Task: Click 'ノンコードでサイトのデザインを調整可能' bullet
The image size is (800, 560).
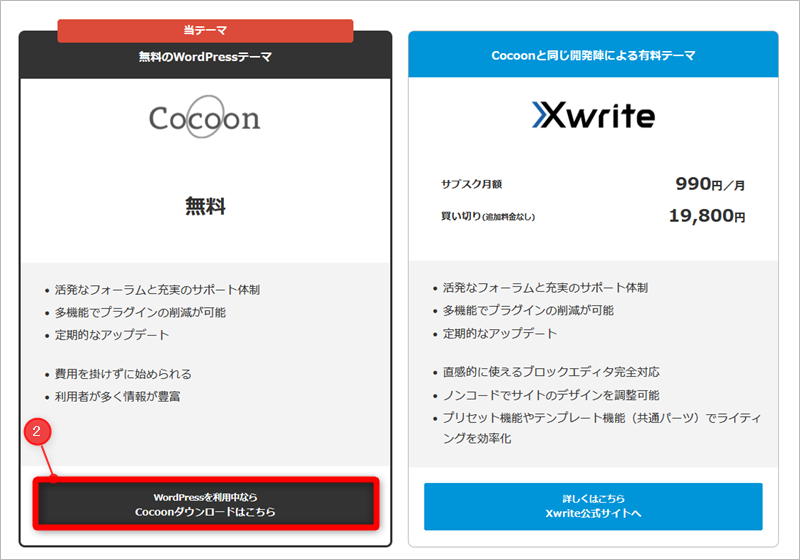Action: point(551,395)
